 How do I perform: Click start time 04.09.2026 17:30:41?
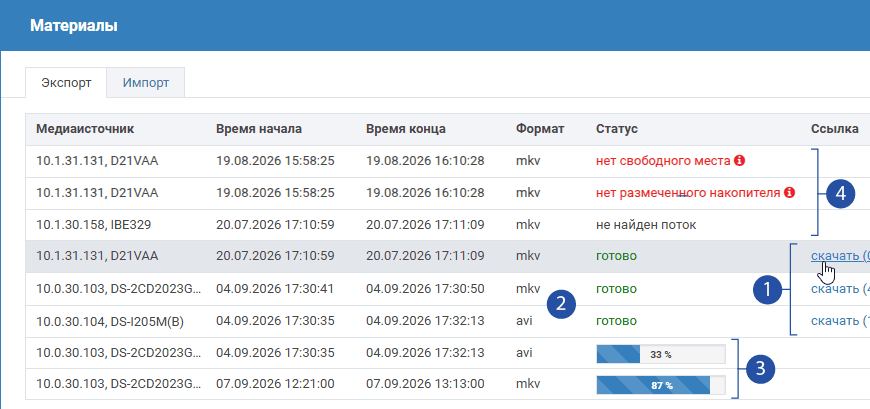tap(275, 289)
